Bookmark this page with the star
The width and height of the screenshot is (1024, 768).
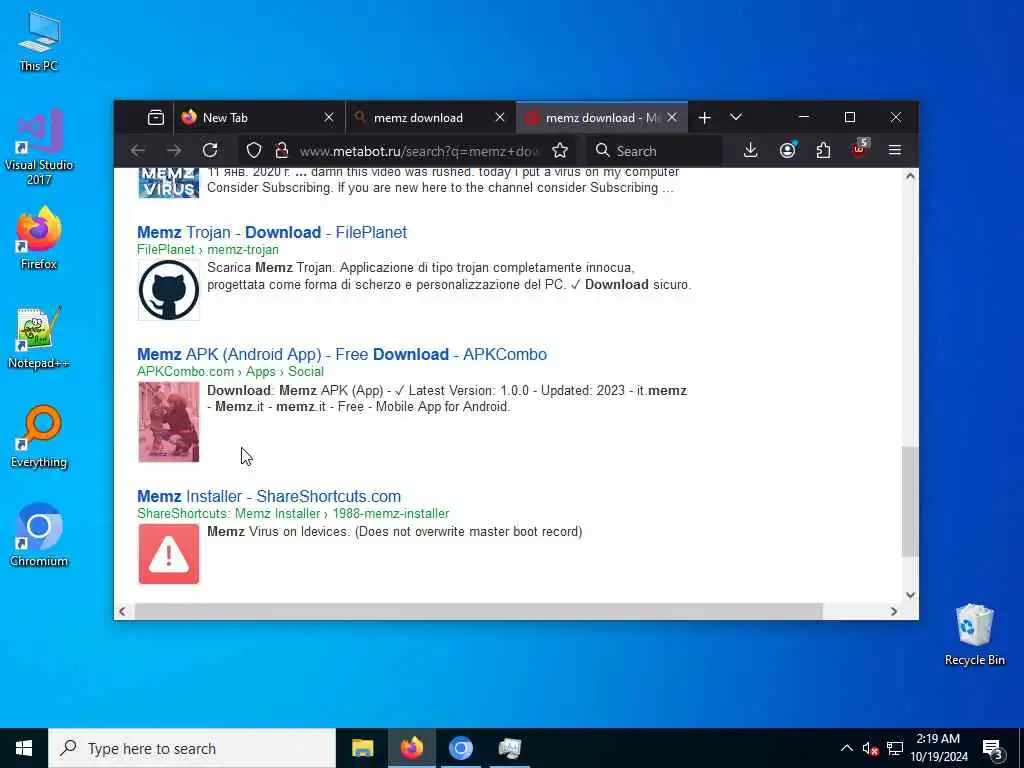point(560,151)
